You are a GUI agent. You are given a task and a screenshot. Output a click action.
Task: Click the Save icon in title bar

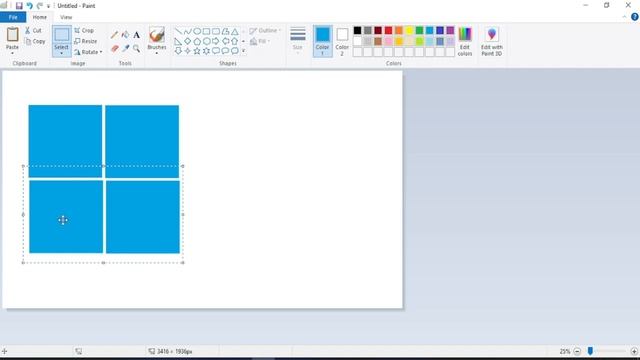19,6
